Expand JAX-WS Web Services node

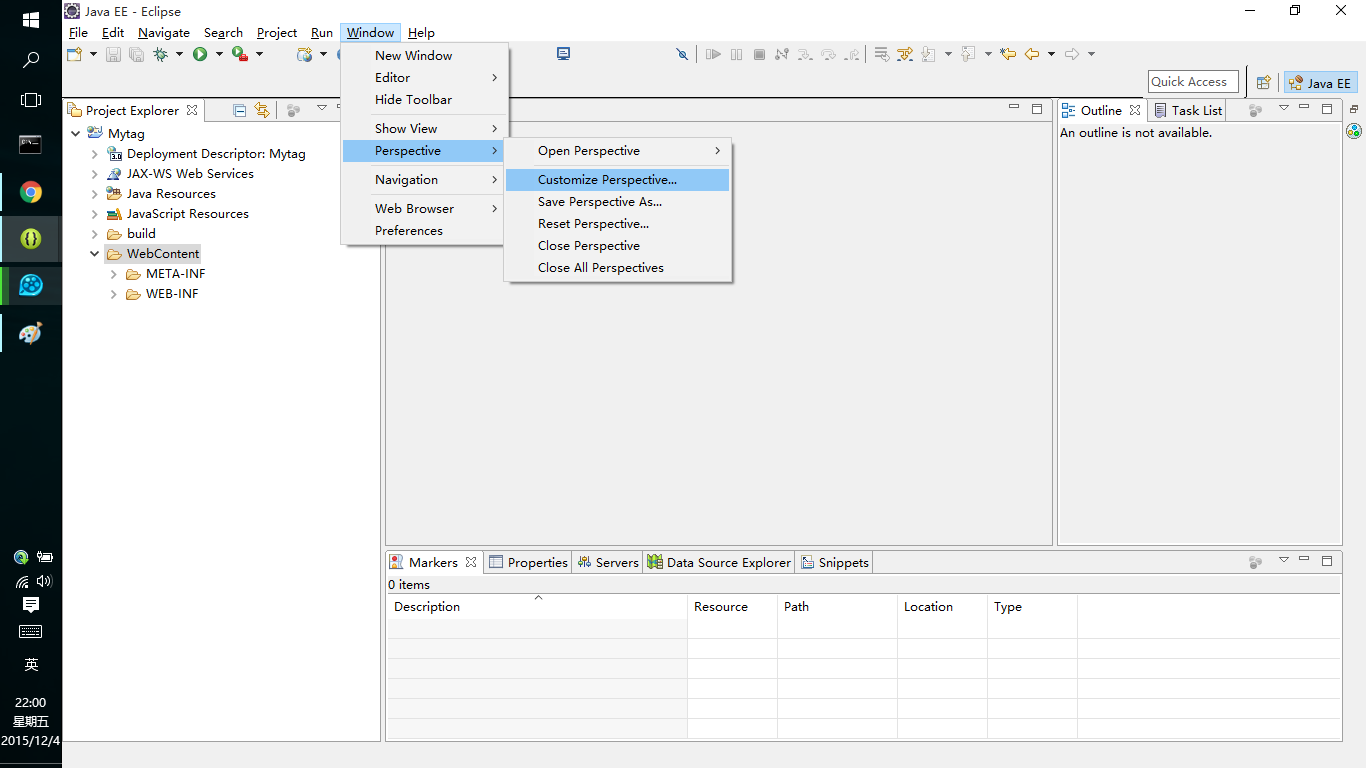pos(95,174)
